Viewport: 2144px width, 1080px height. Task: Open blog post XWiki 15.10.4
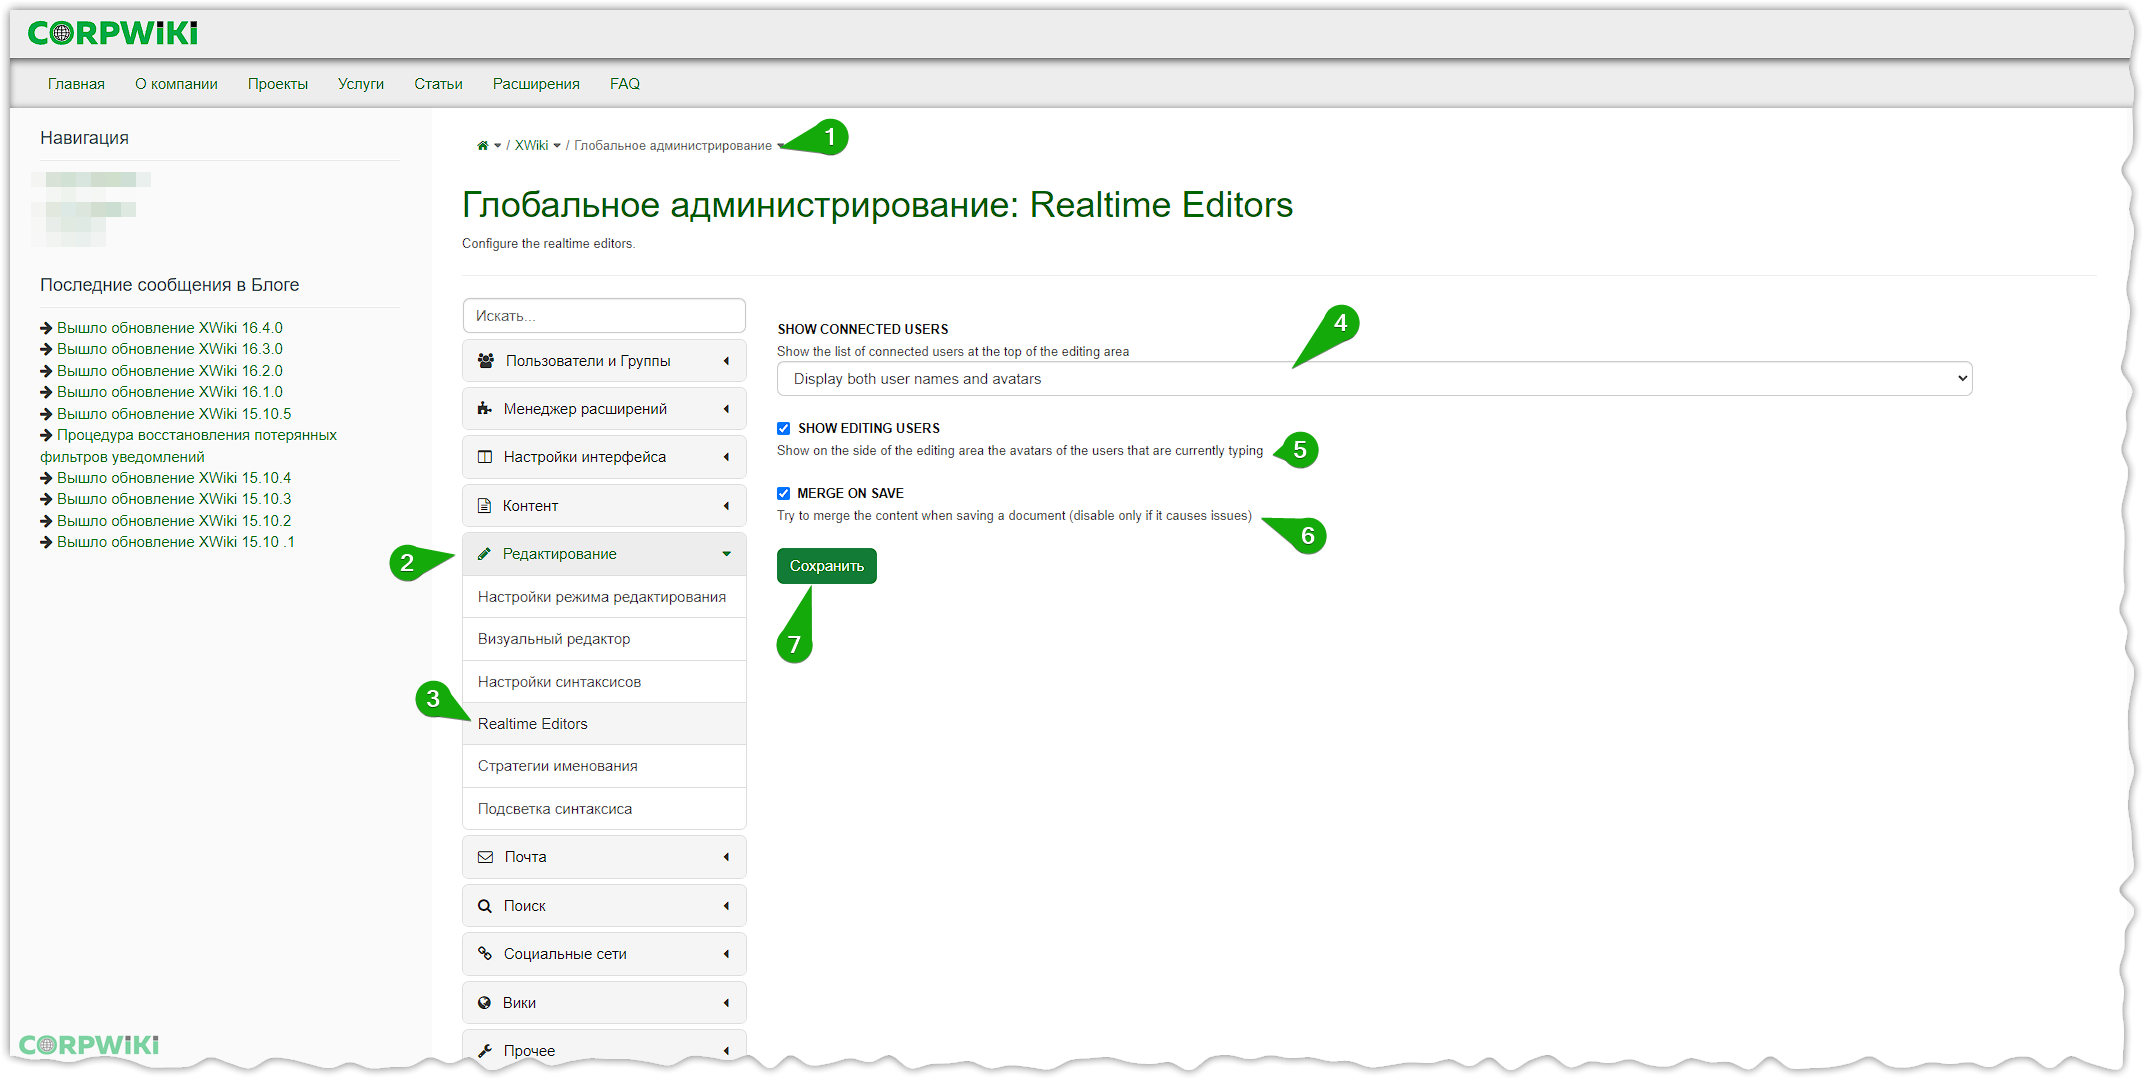[x=174, y=478]
